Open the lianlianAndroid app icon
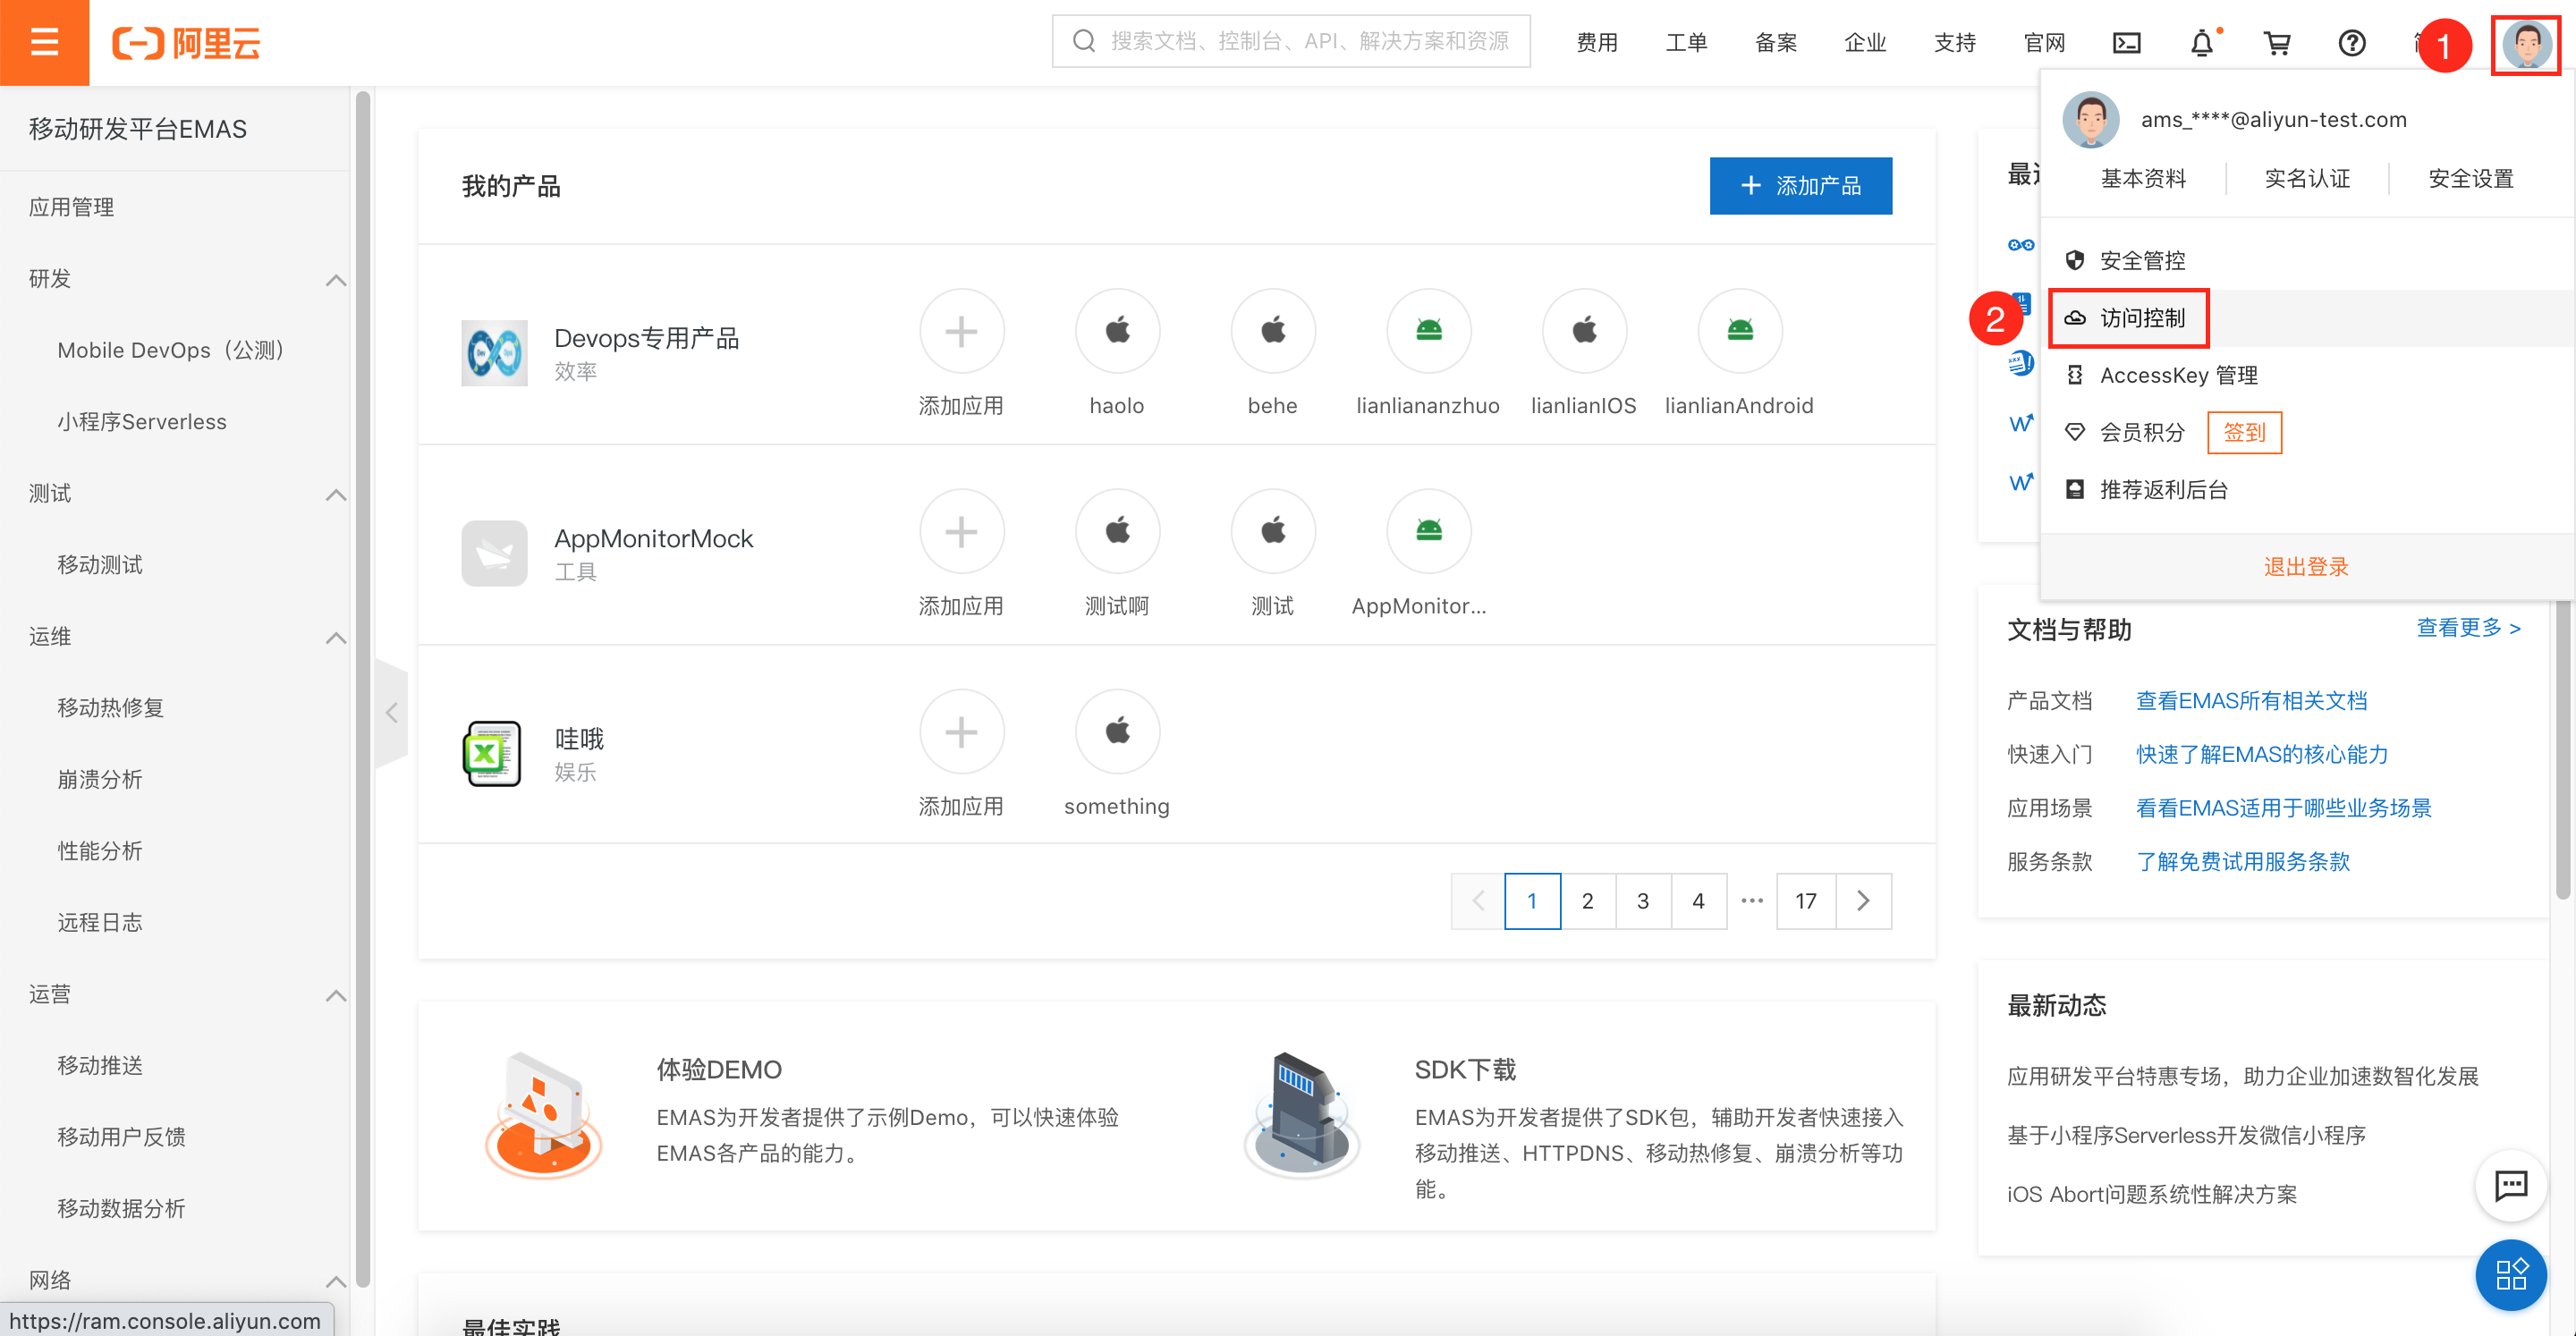This screenshot has height=1336, width=2576. pos(1740,331)
